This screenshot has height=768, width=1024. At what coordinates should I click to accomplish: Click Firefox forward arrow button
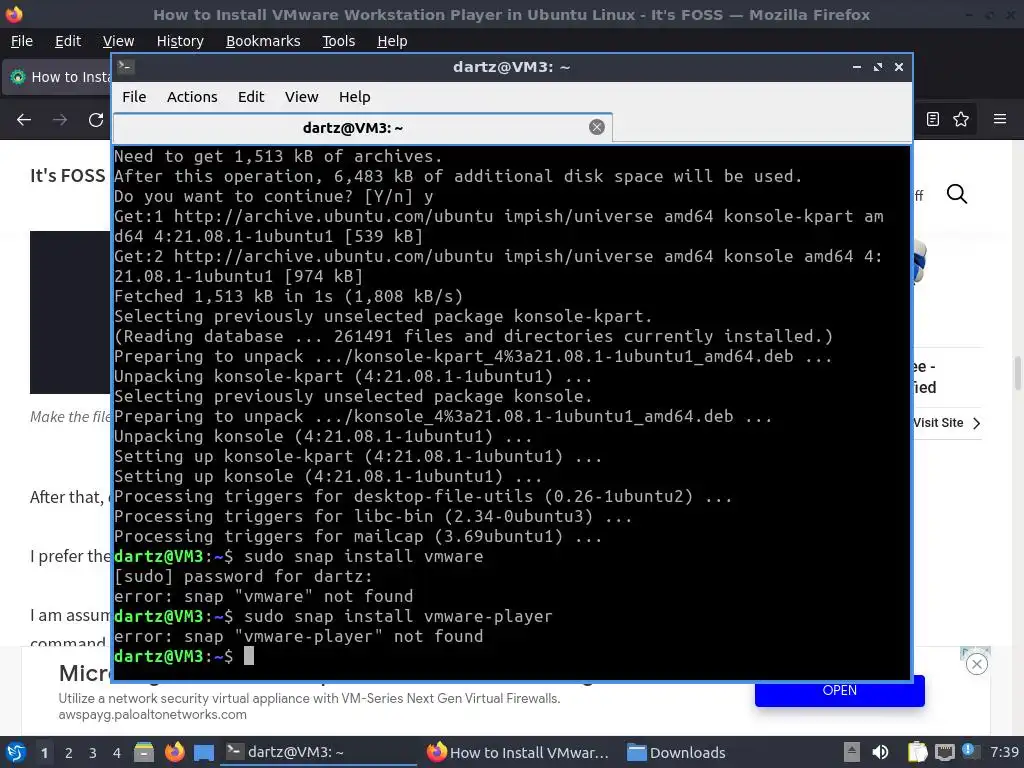pyautogui.click(x=60, y=120)
